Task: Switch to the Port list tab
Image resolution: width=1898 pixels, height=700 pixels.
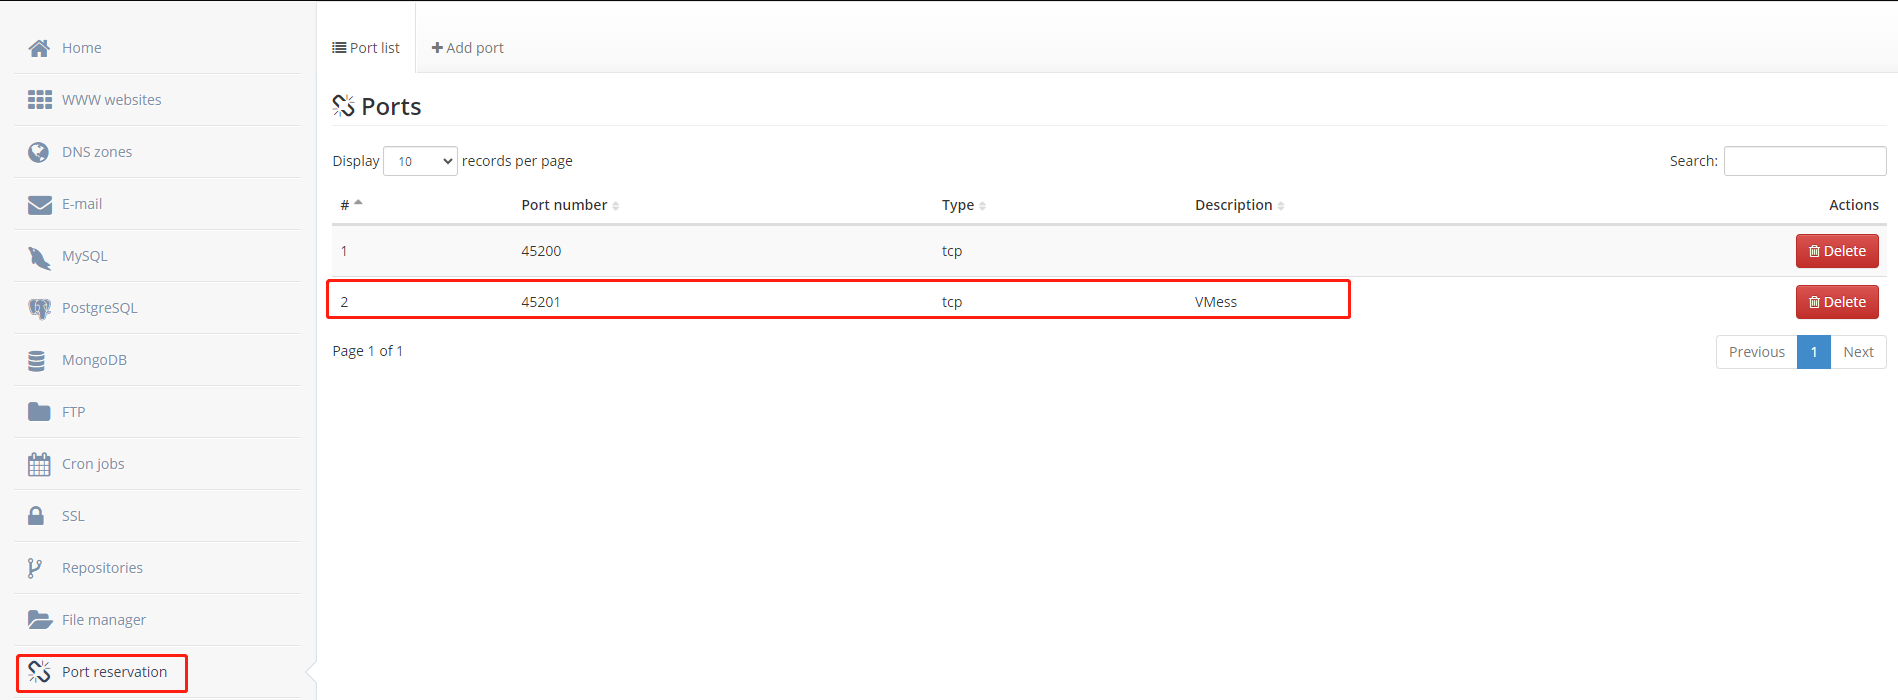Action: point(366,48)
